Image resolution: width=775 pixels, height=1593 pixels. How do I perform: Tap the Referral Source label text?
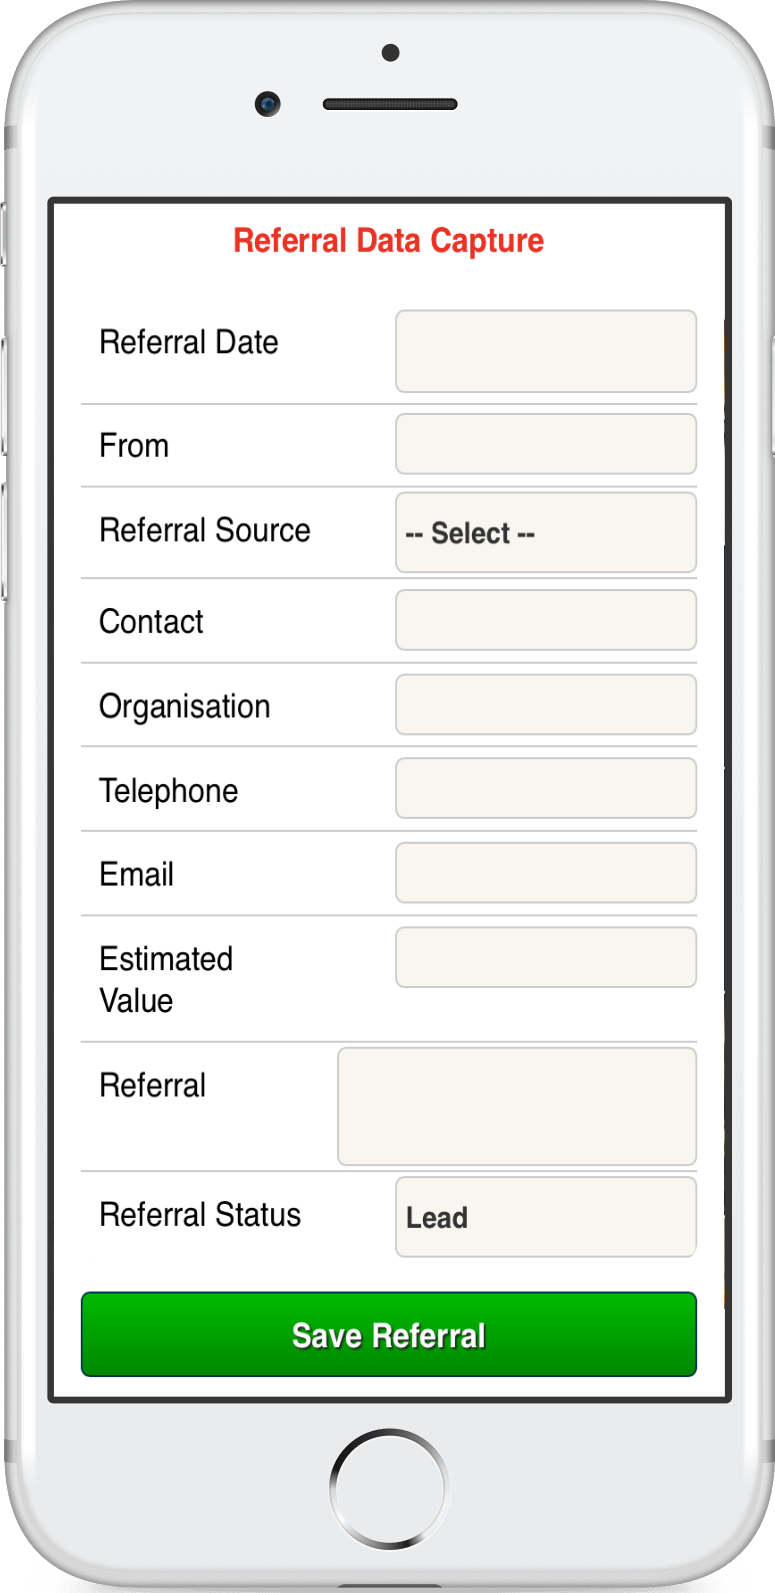[204, 530]
